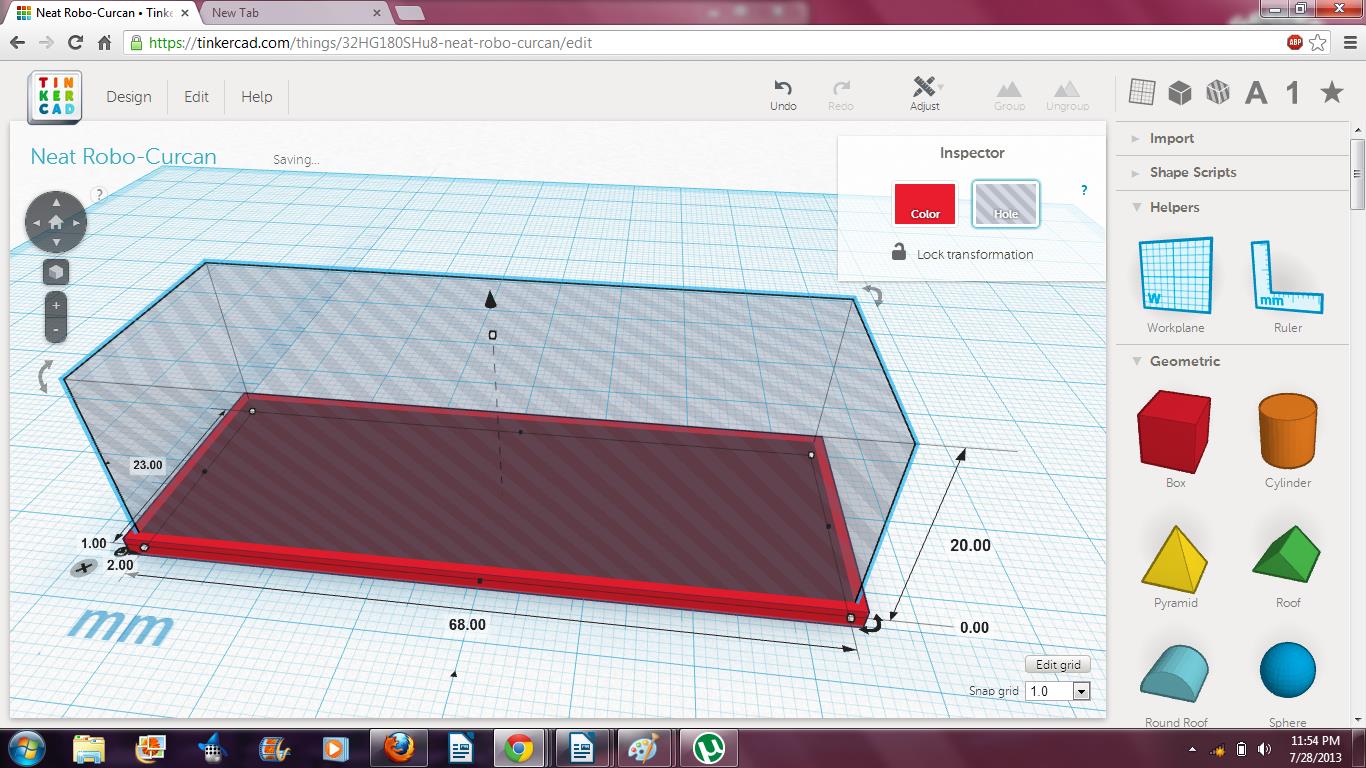Click the Redo toolbar button
Image resolution: width=1366 pixels, height=768 pixels.
[841, 95]
